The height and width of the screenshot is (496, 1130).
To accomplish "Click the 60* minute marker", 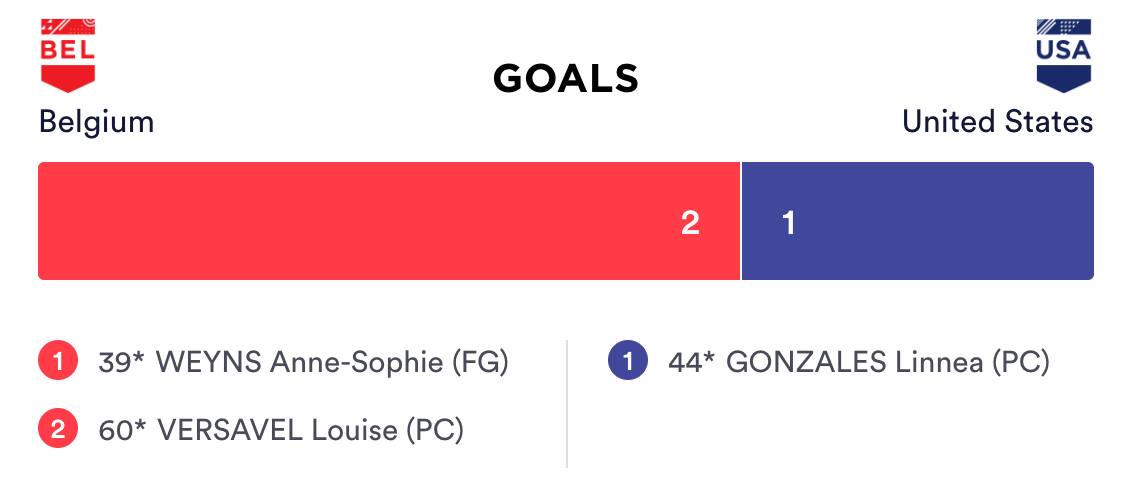I will click(122, 431).
